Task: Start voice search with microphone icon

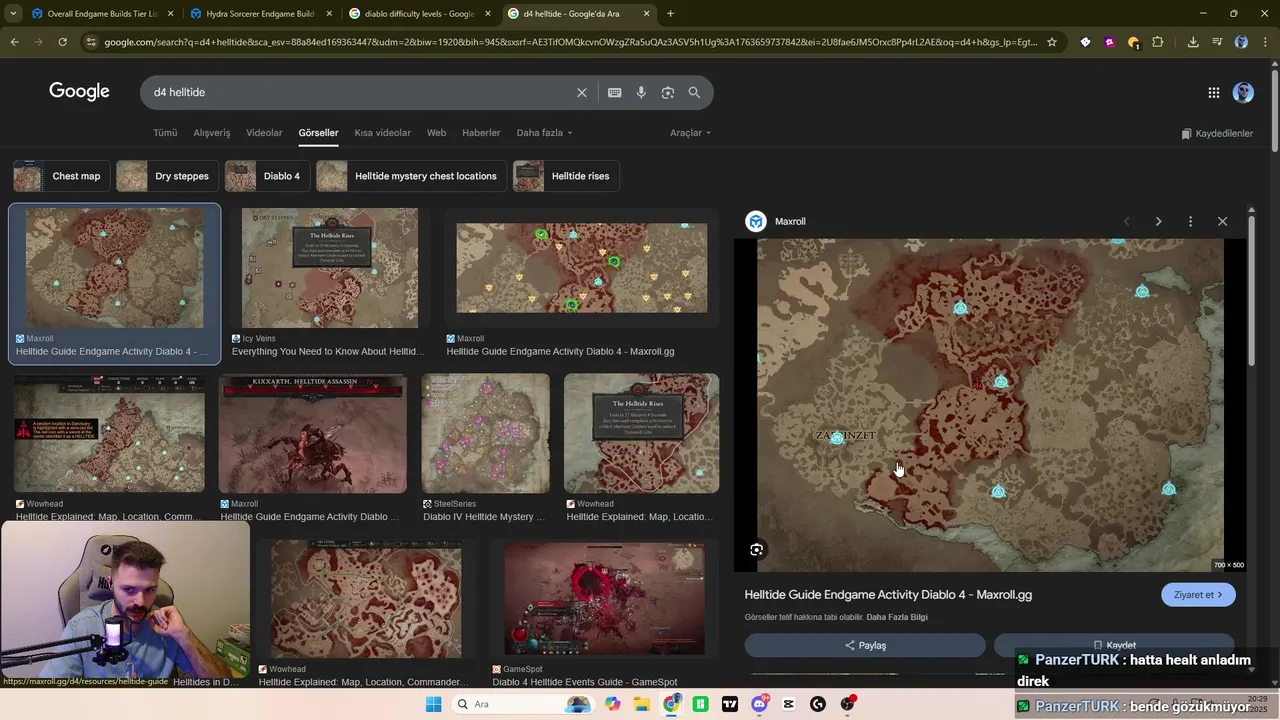Action: pyautogui.click(x=641, y=92)
